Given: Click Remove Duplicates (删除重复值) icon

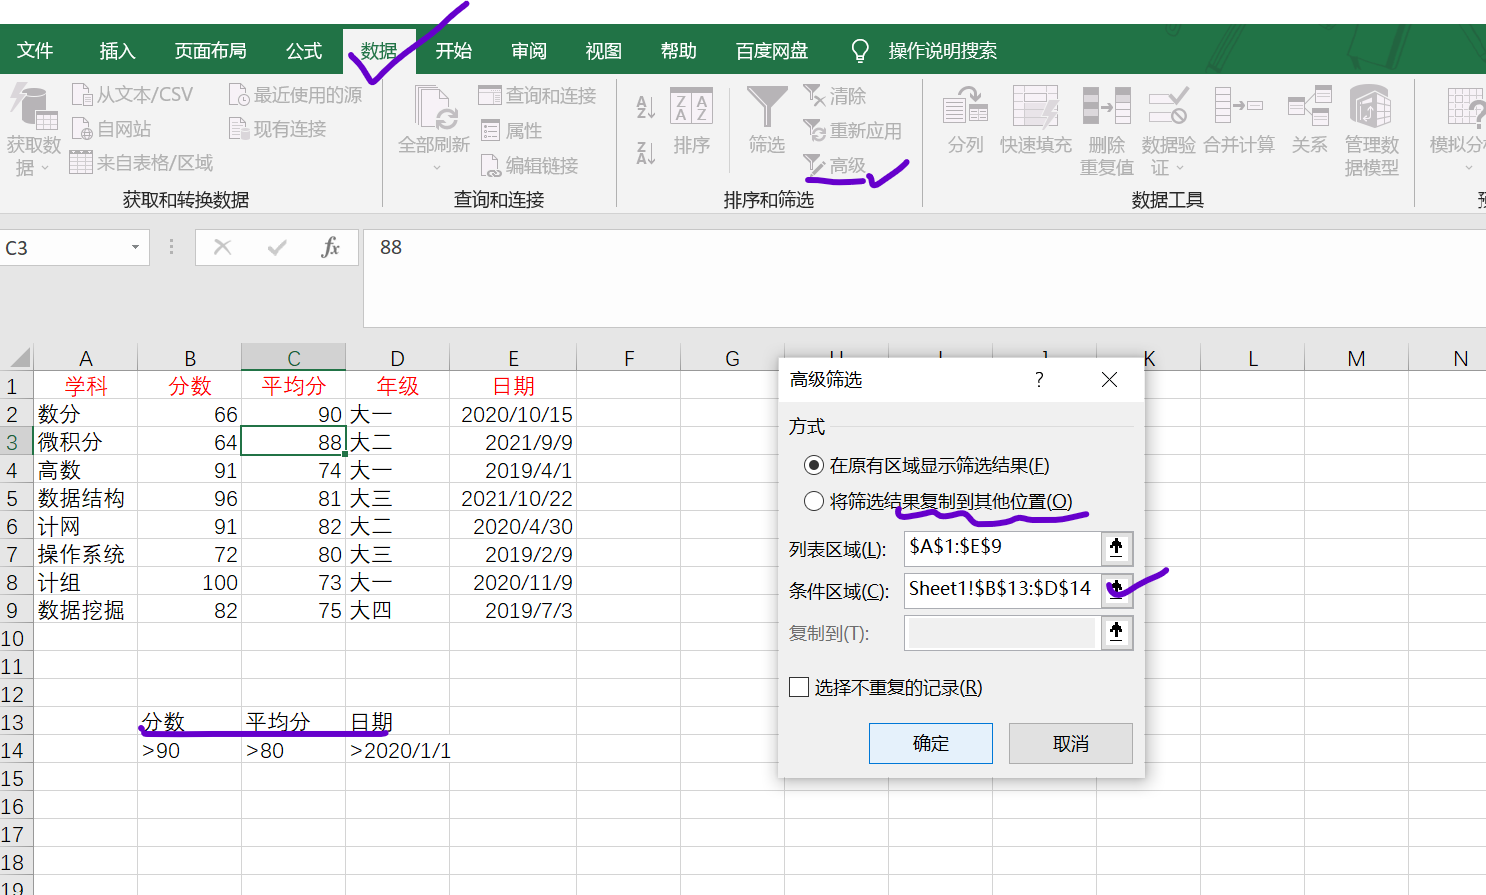Looking at the screenshot, I should tap(1106, 108).
